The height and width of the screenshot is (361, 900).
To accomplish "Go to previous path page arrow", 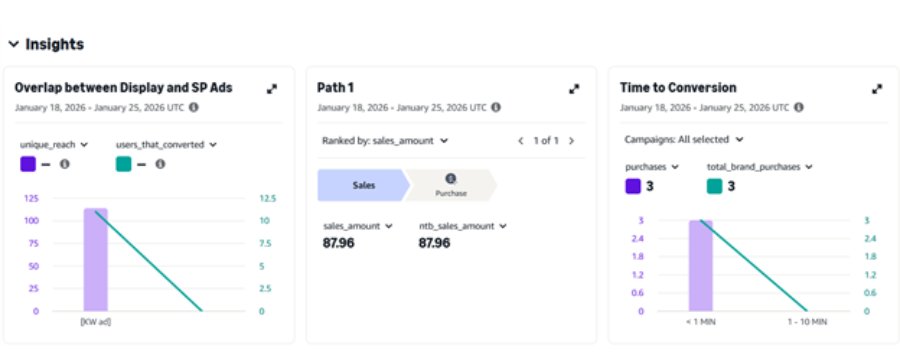I will pyautogui.click(x=521, y=141).
